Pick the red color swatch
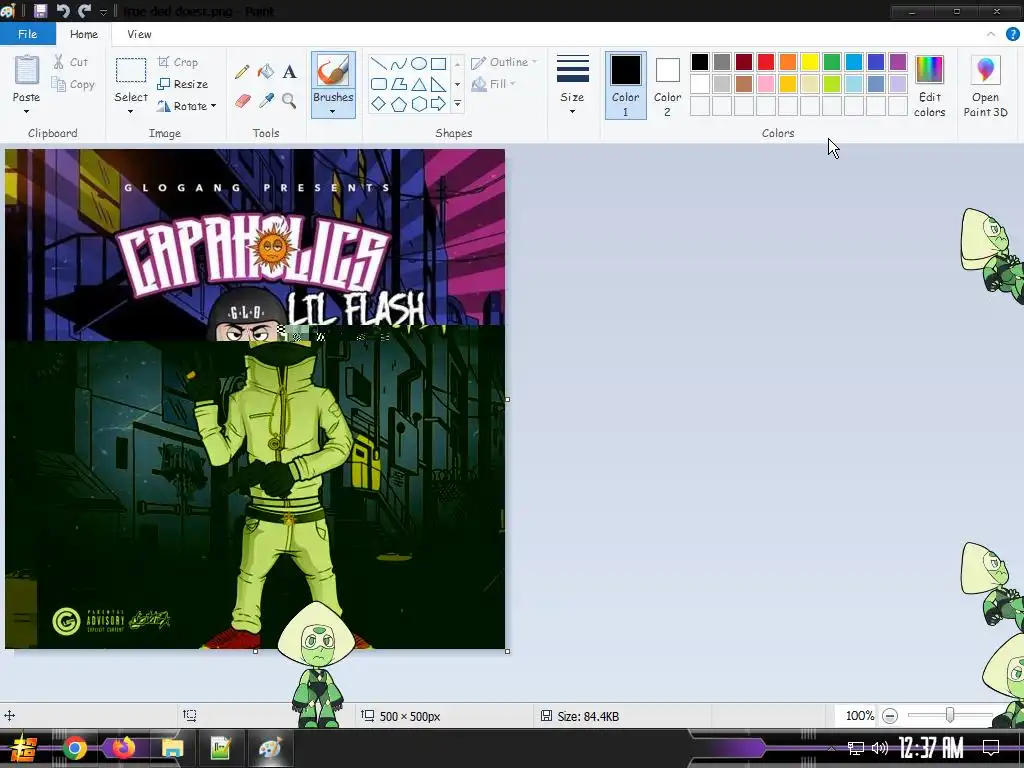 tap(765, 62)
